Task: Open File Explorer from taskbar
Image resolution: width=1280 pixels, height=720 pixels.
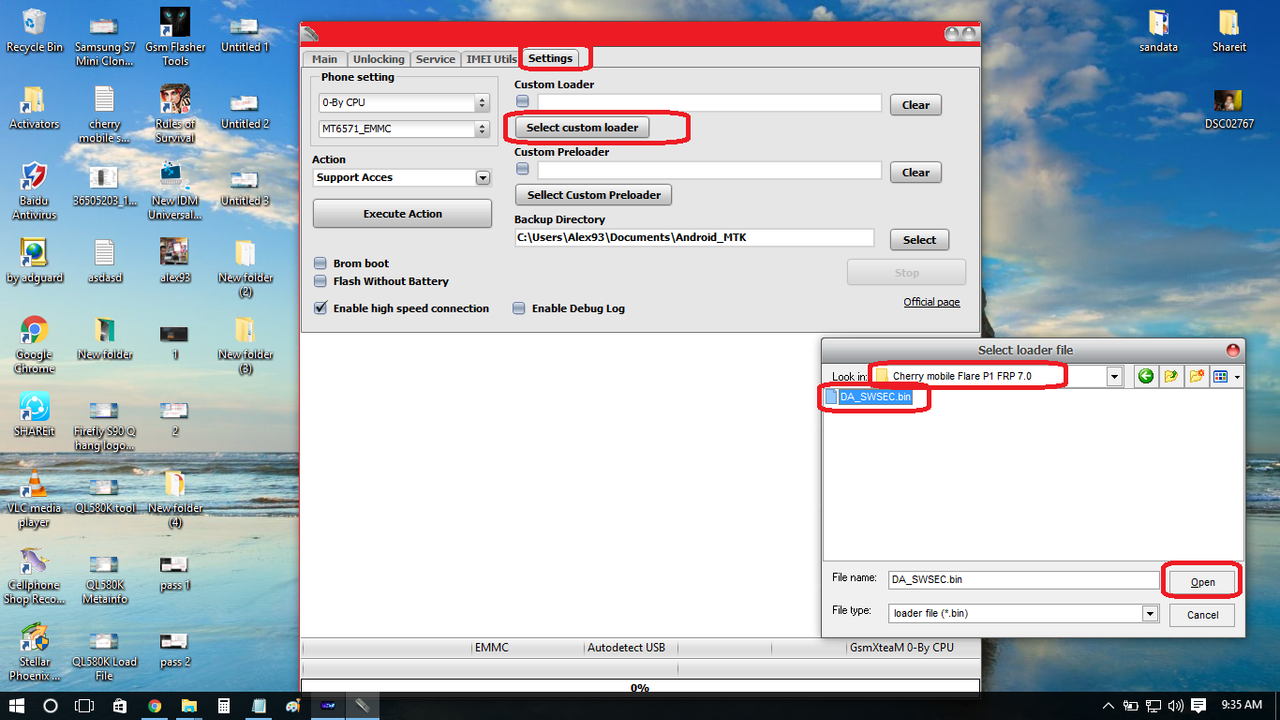Action: pos(189,706)
